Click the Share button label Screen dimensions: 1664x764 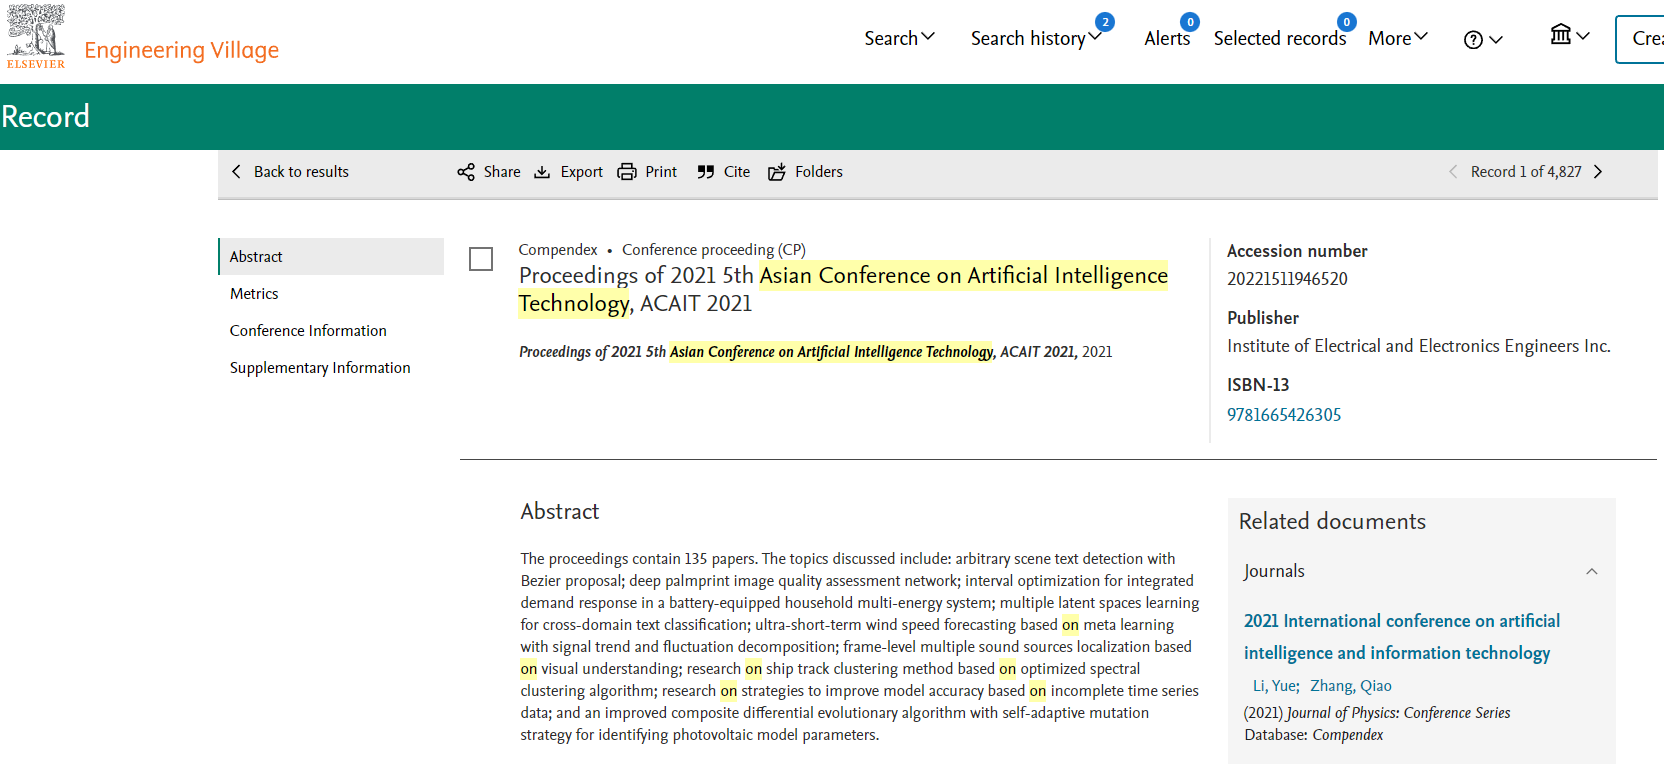click(x=502, y=172)
